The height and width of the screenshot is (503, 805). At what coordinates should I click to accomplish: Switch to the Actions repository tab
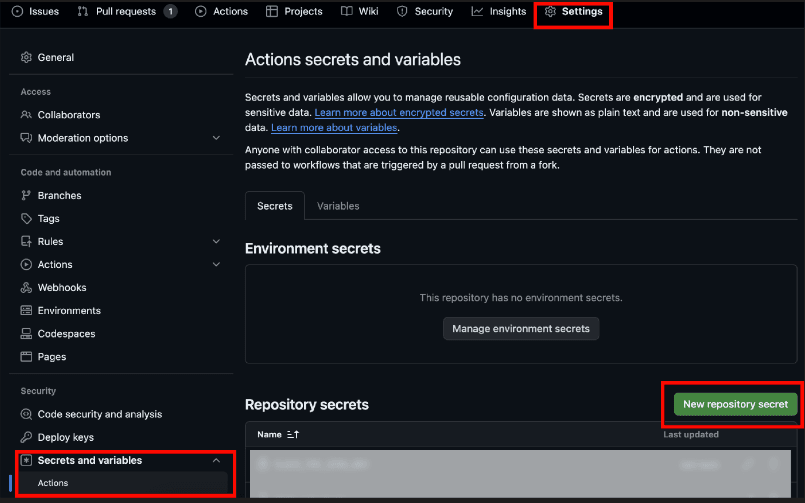221,11
